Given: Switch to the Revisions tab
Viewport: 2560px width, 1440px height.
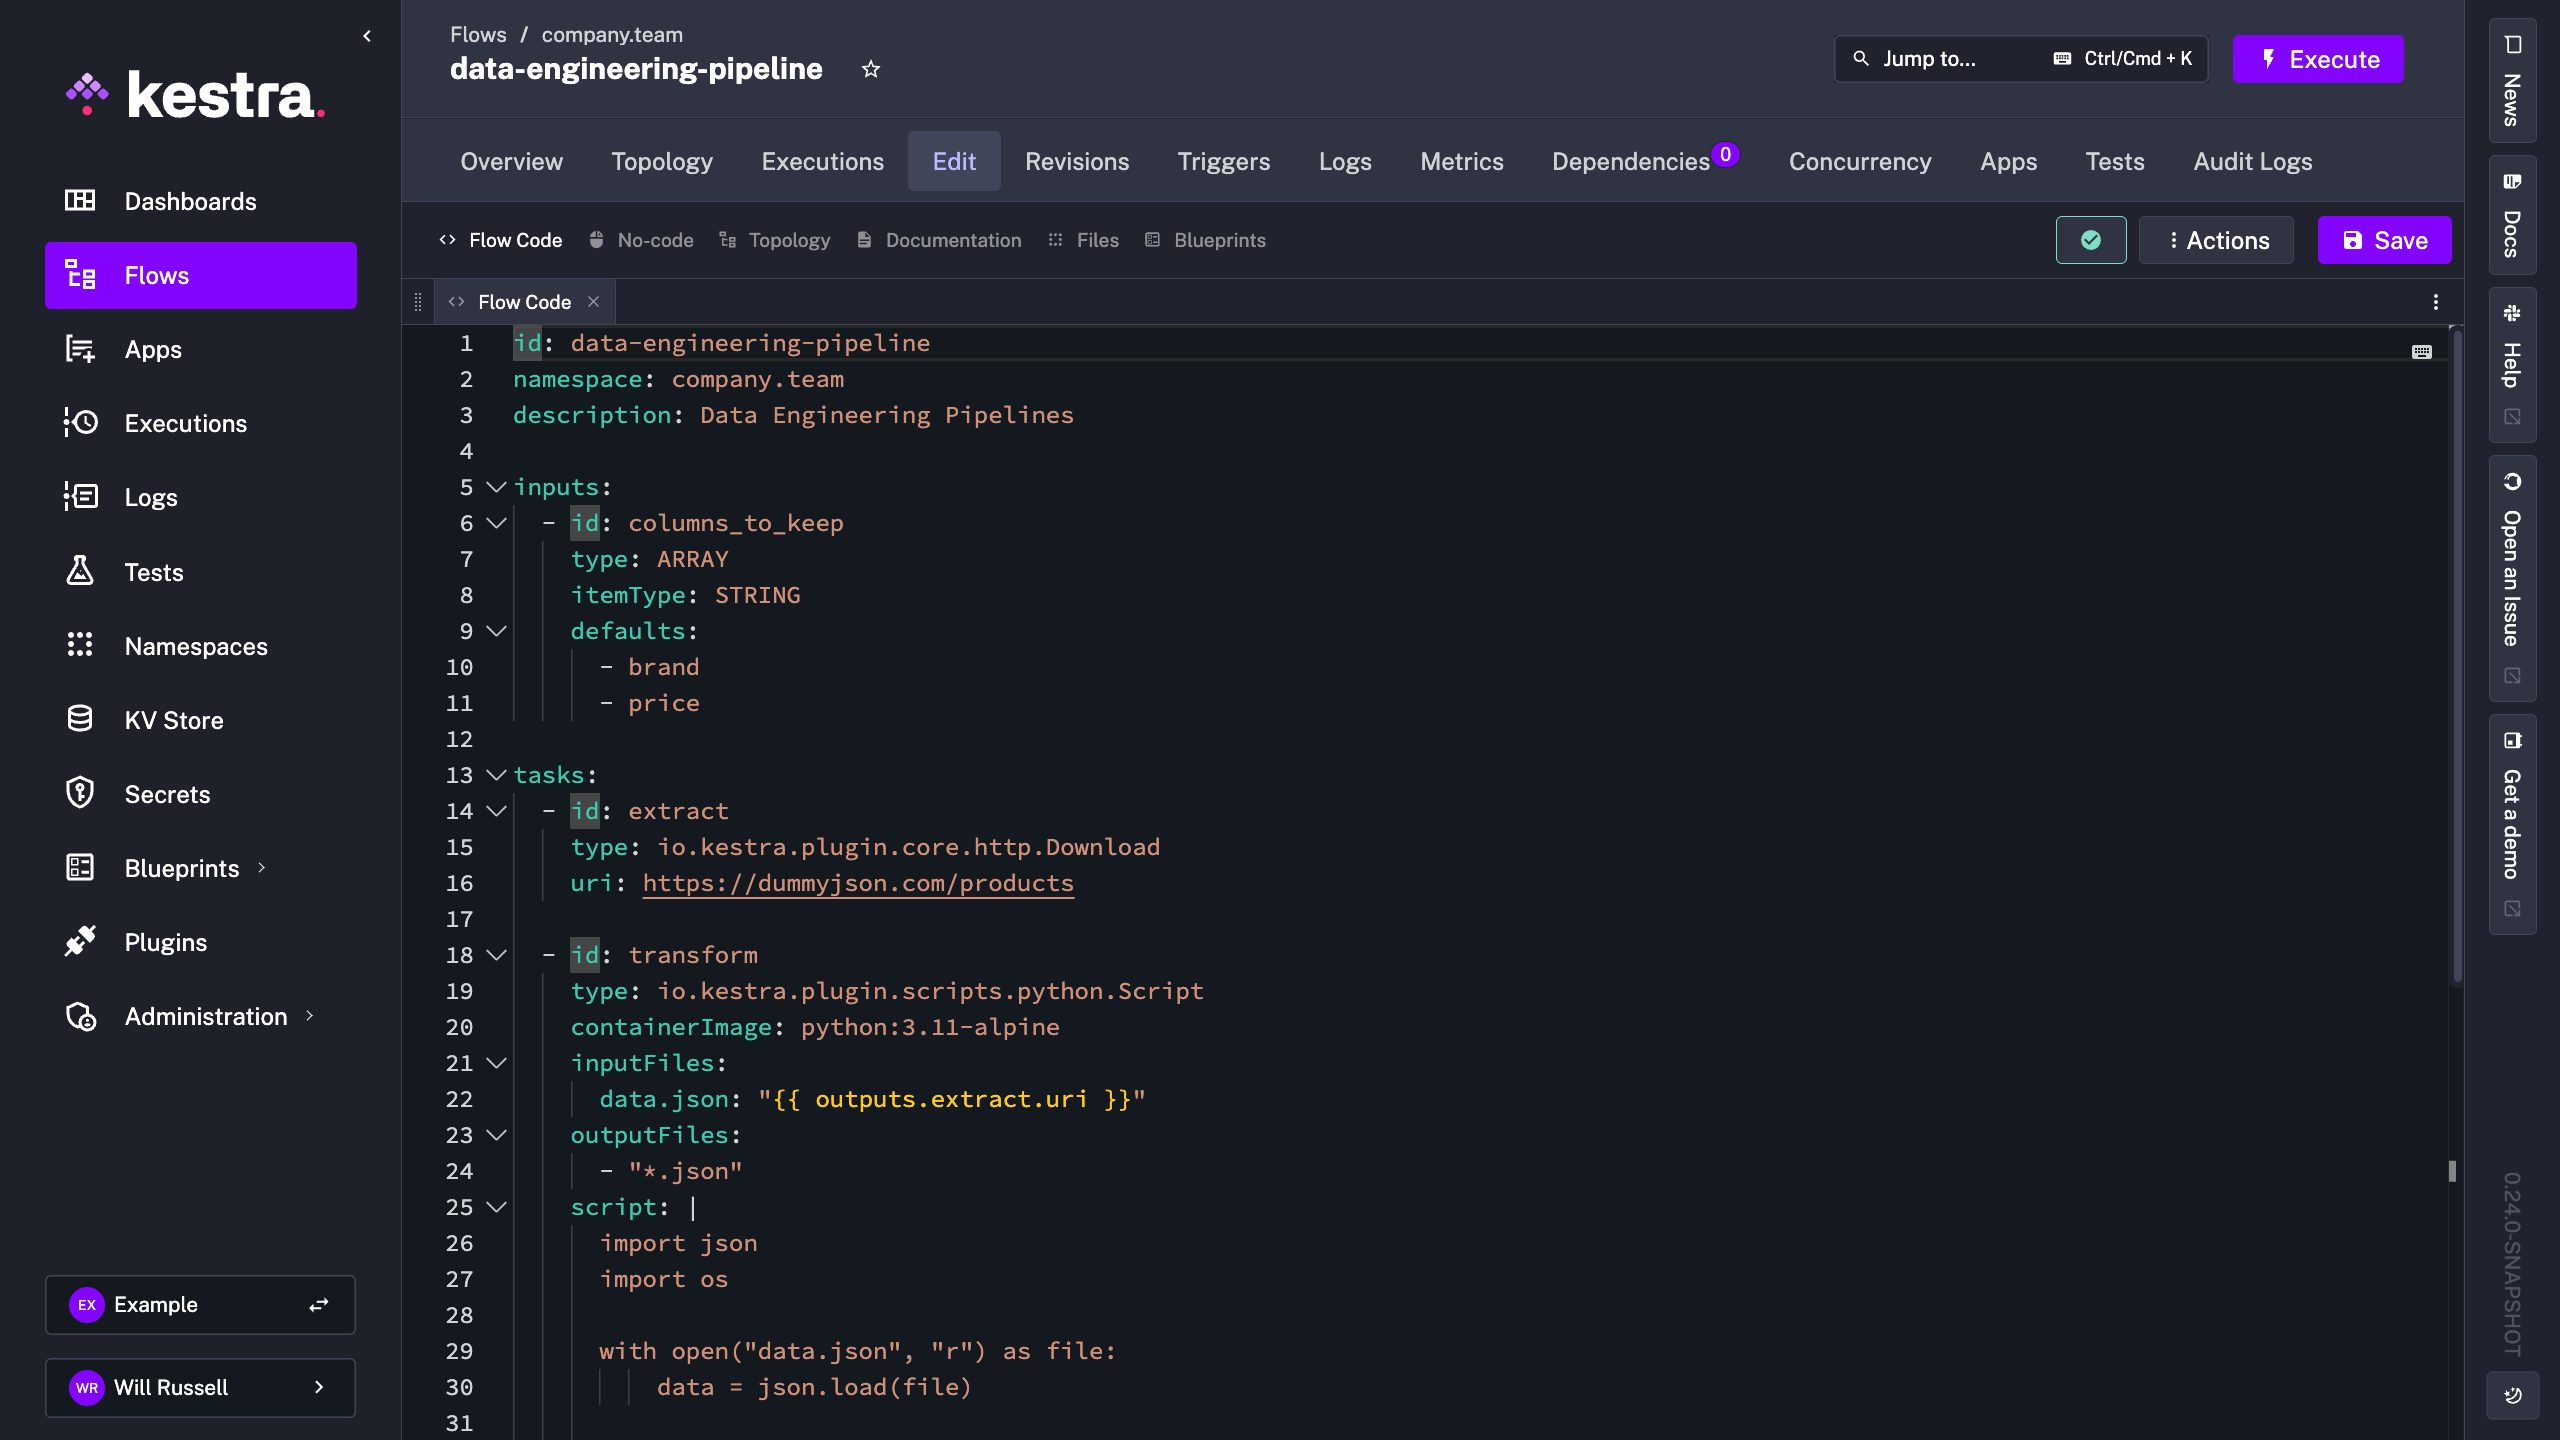Looking at the screenshot, I should click(1077, 161).
